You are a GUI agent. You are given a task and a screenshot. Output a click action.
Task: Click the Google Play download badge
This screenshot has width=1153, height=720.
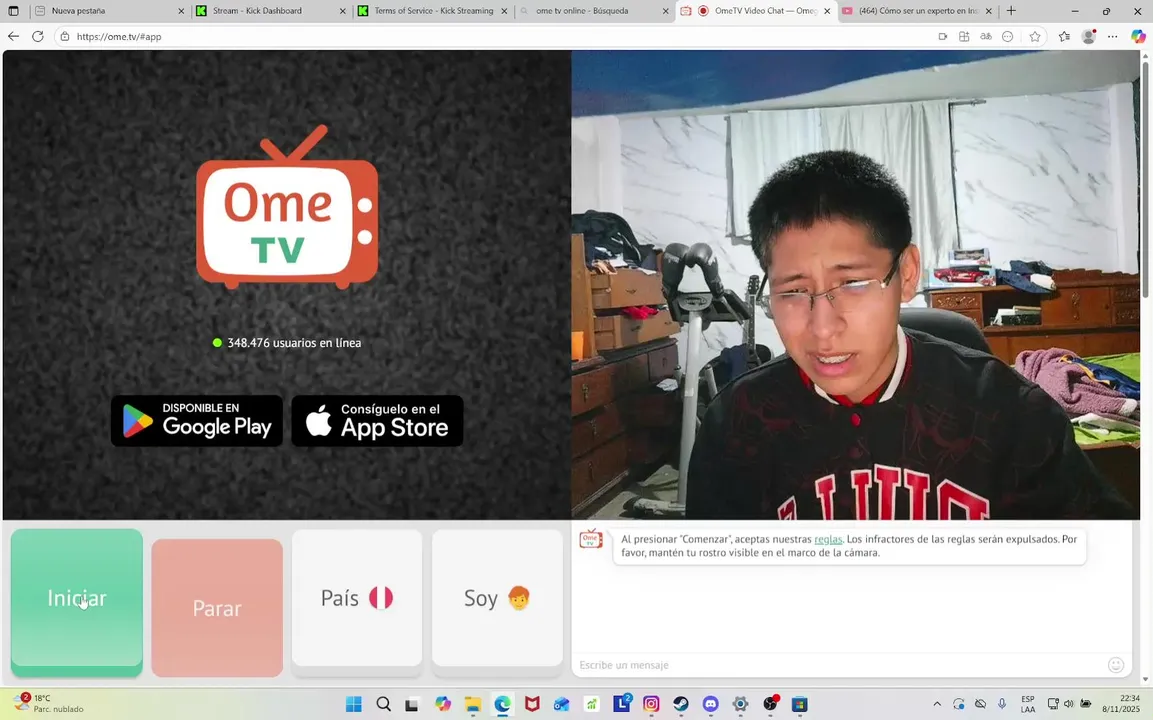tap(196, 421)
